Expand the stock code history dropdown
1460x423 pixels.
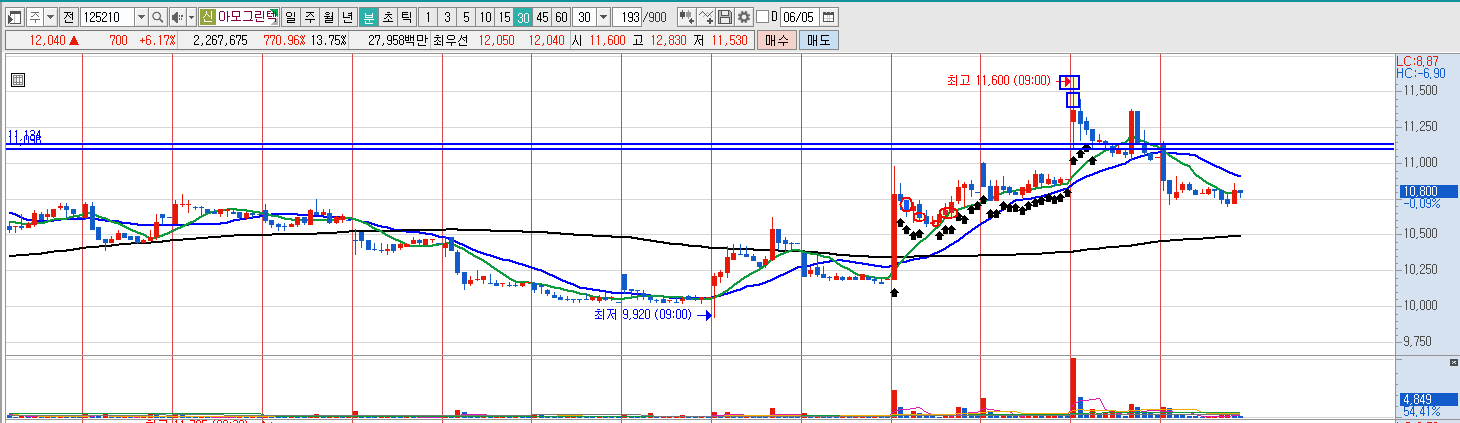point(141,17)
